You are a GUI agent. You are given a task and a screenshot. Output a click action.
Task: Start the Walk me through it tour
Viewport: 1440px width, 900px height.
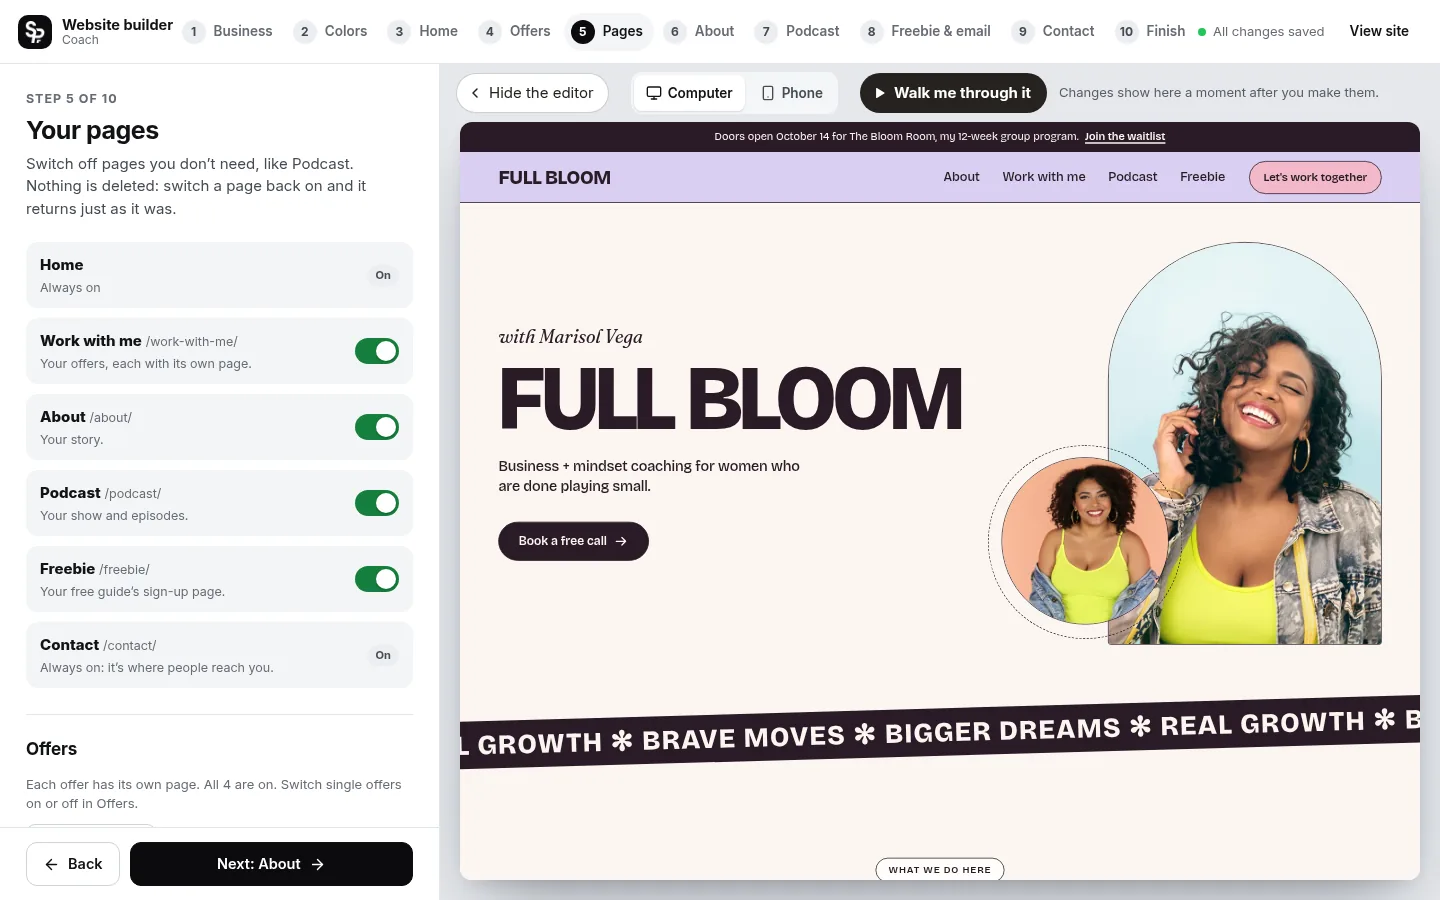(953, 93)
